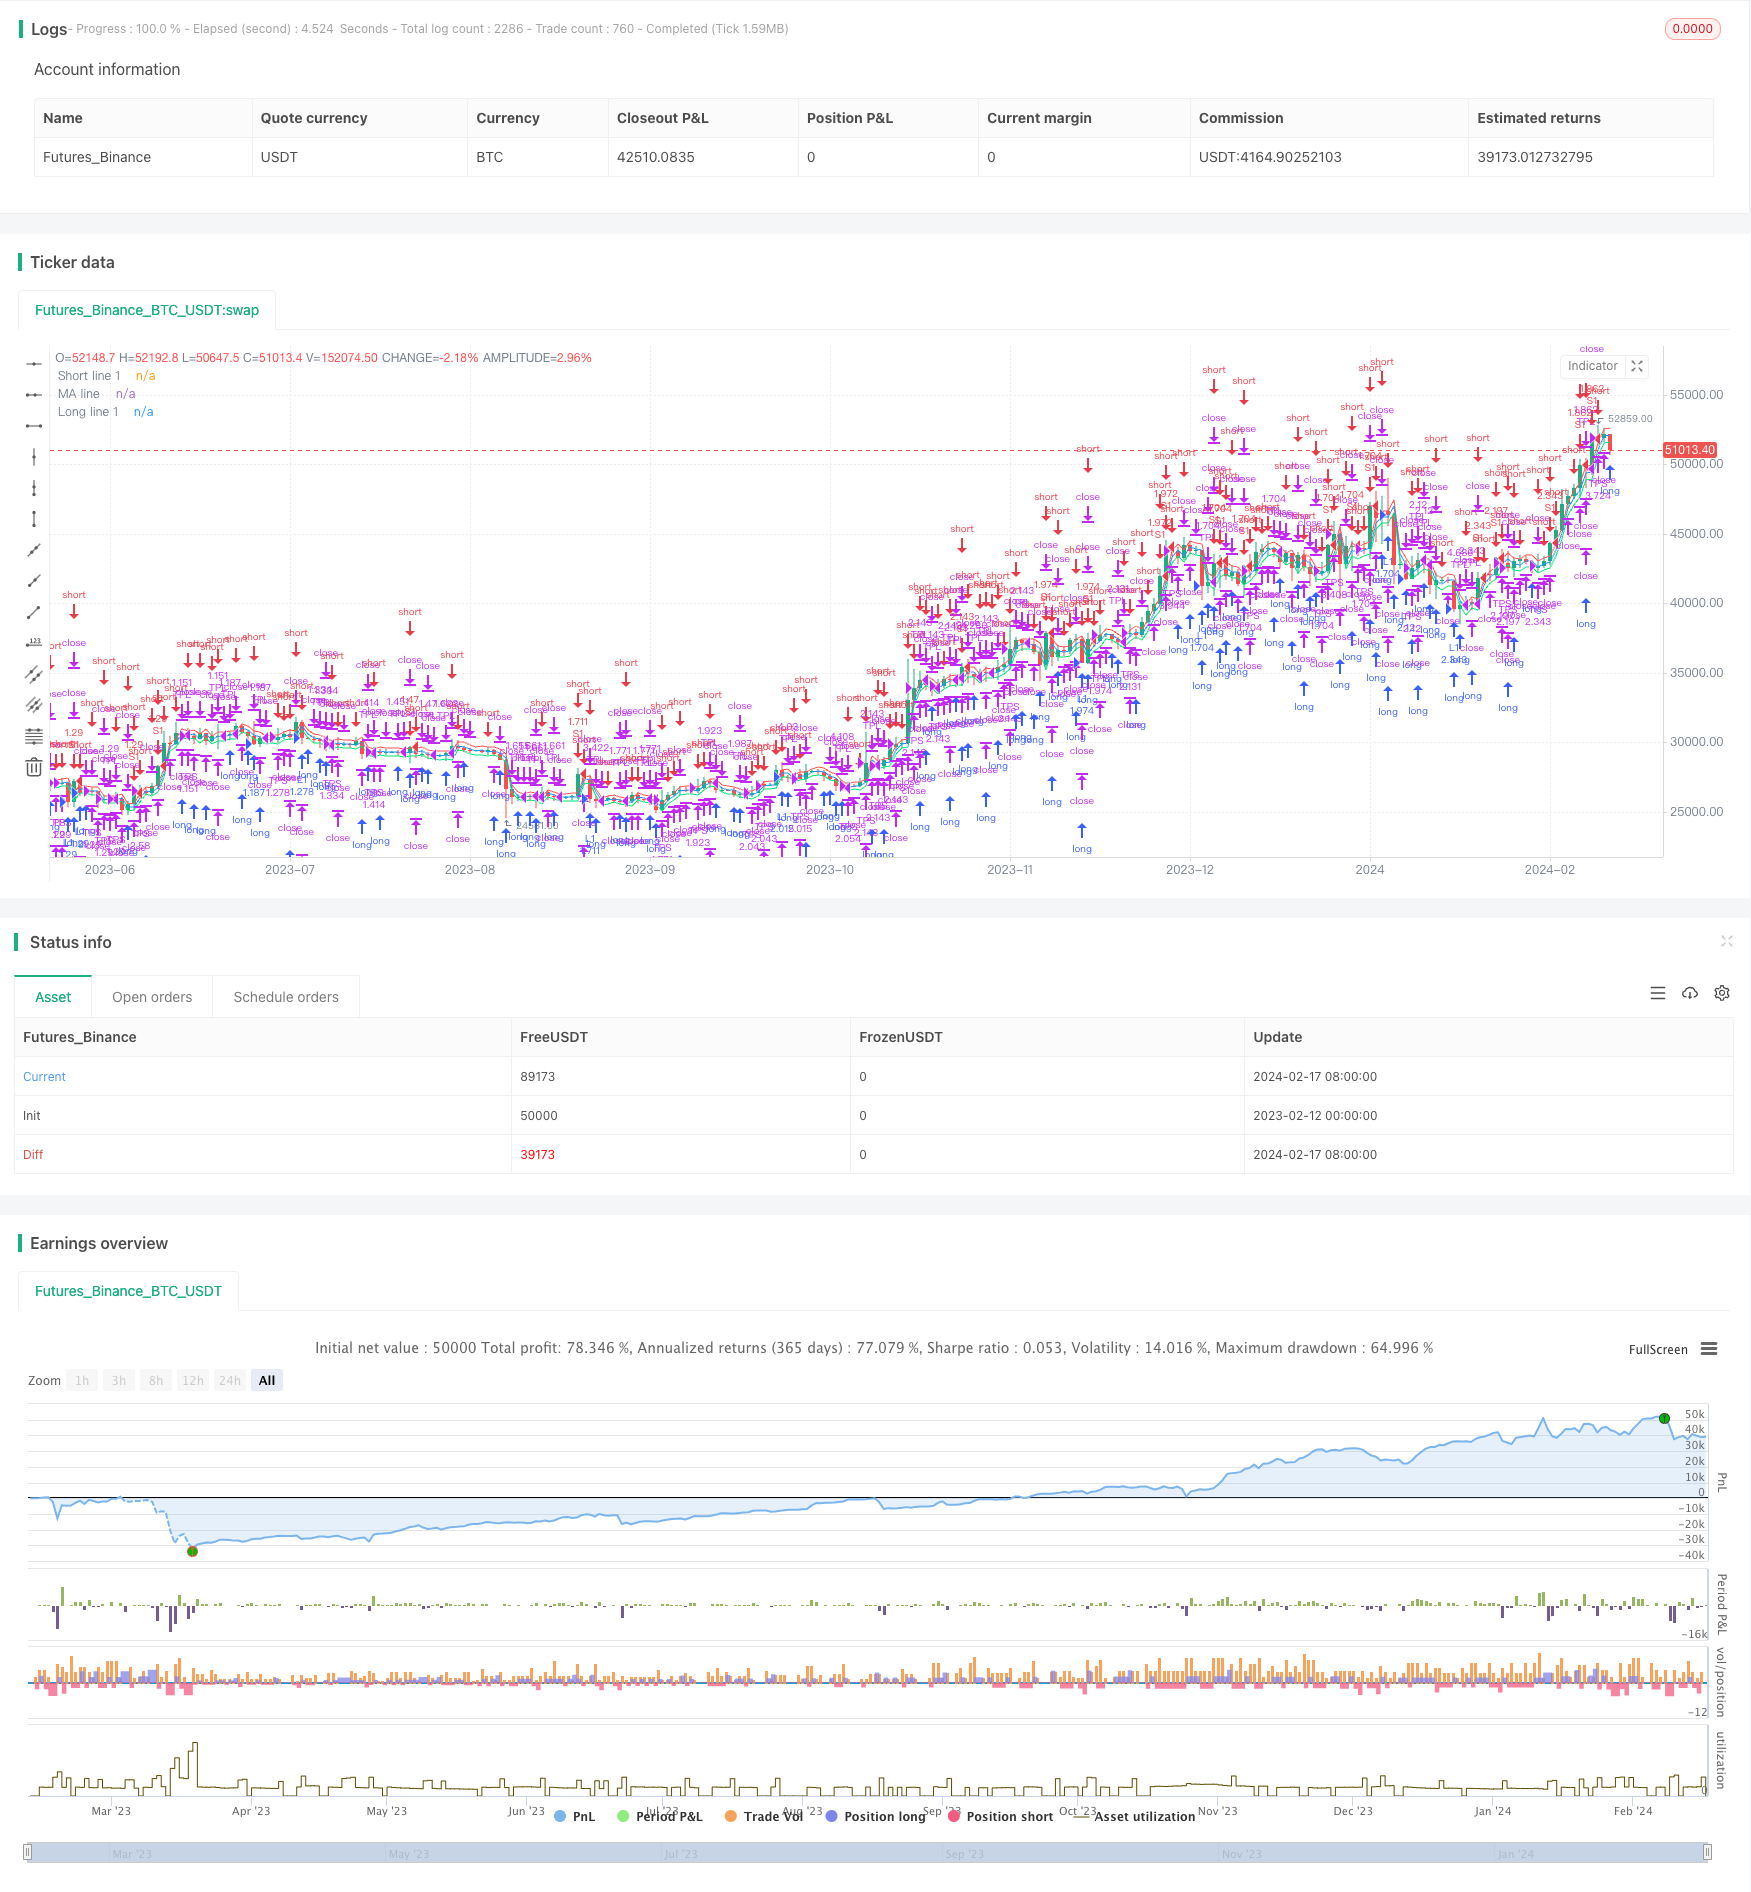Open the list menu icon in Status info
This screenshot has height=1892, width=1751.
(x=1658, y=993)
